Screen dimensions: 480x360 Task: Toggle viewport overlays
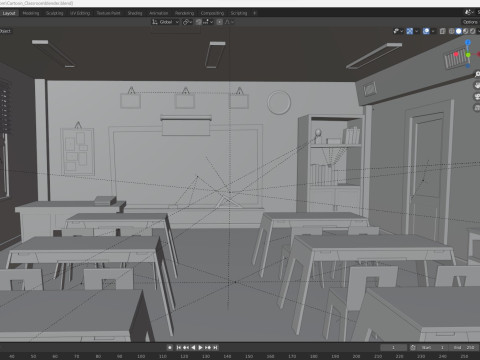coord(426,31)
